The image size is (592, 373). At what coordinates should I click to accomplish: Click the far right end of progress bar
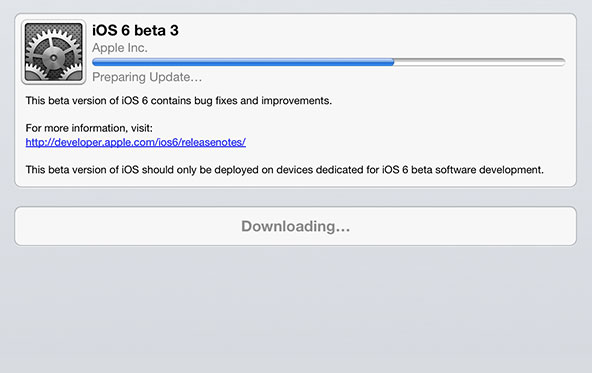pyautogui.click(x=563, y=62)
